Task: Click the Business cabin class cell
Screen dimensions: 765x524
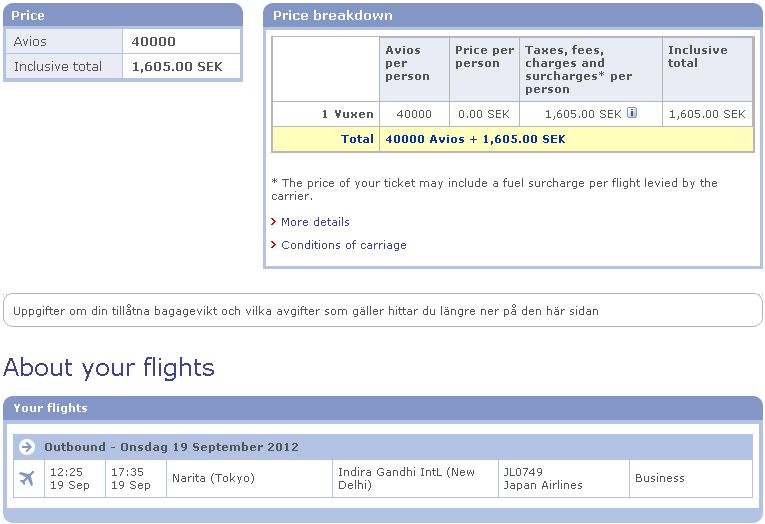Action: [x=691, y=479]
